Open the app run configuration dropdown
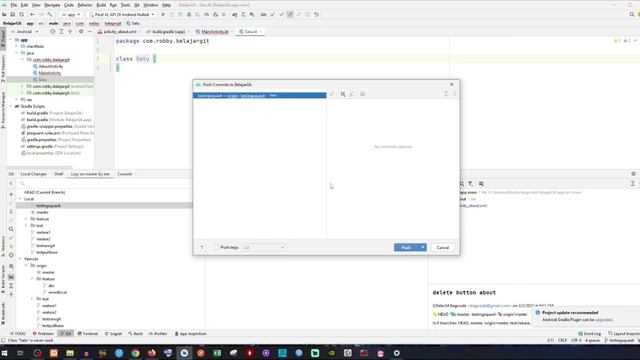This screenshot has width=640, height=360. (71, 15)
